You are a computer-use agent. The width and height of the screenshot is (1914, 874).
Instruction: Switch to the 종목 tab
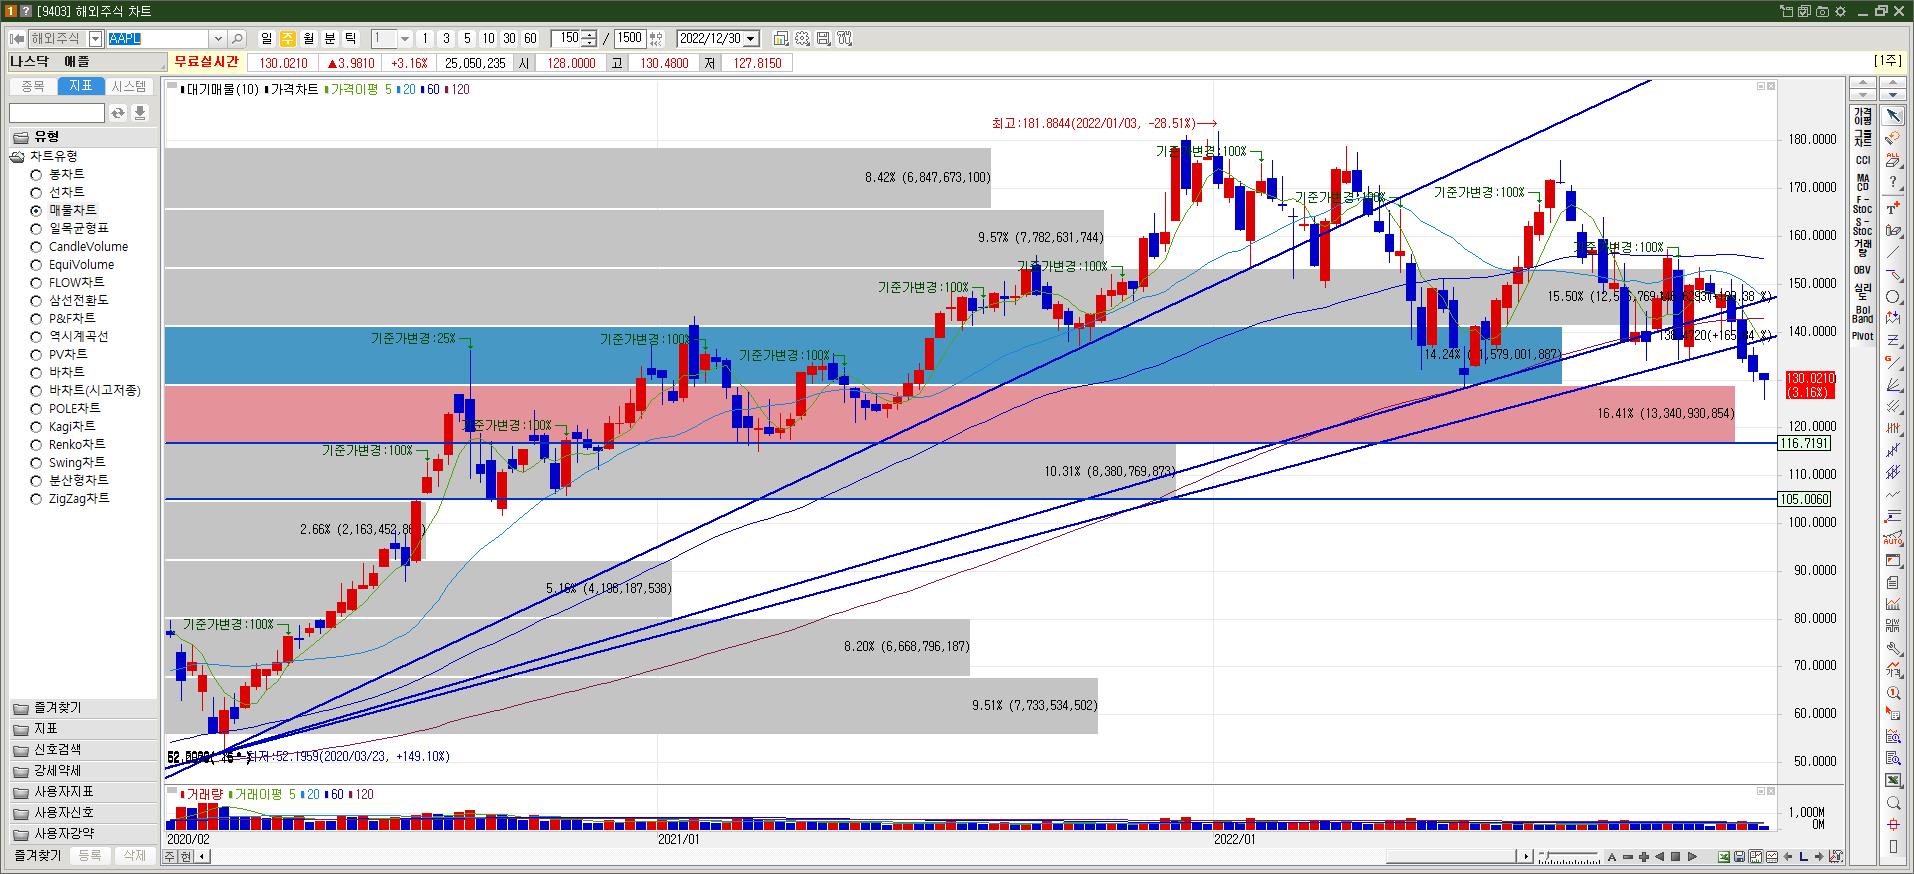point(33,87)
